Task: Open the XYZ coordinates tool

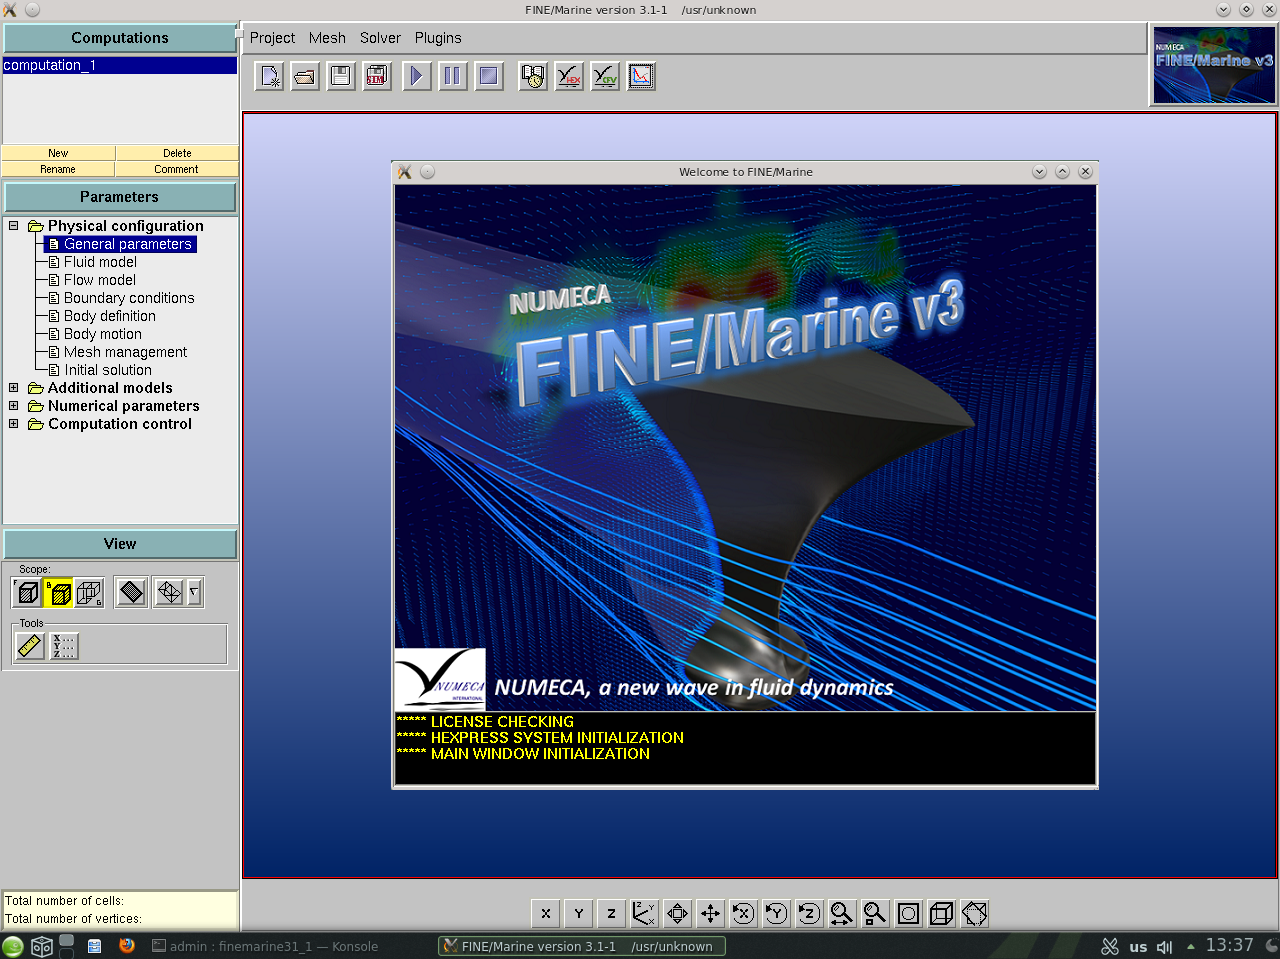Action: point(64,646)
